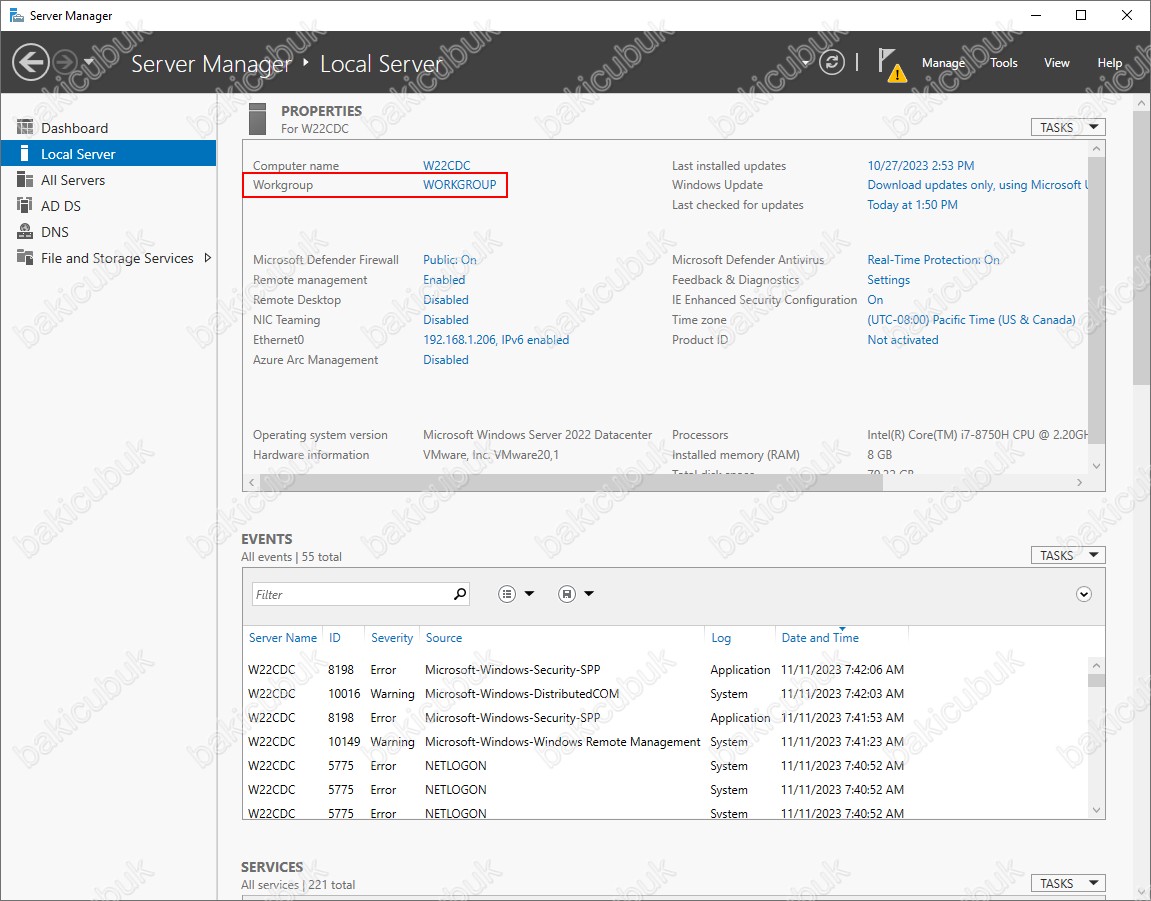
Task: Click the Remote Desktop Disabled link
Action: pyautogui.click(x=446, y=300)
